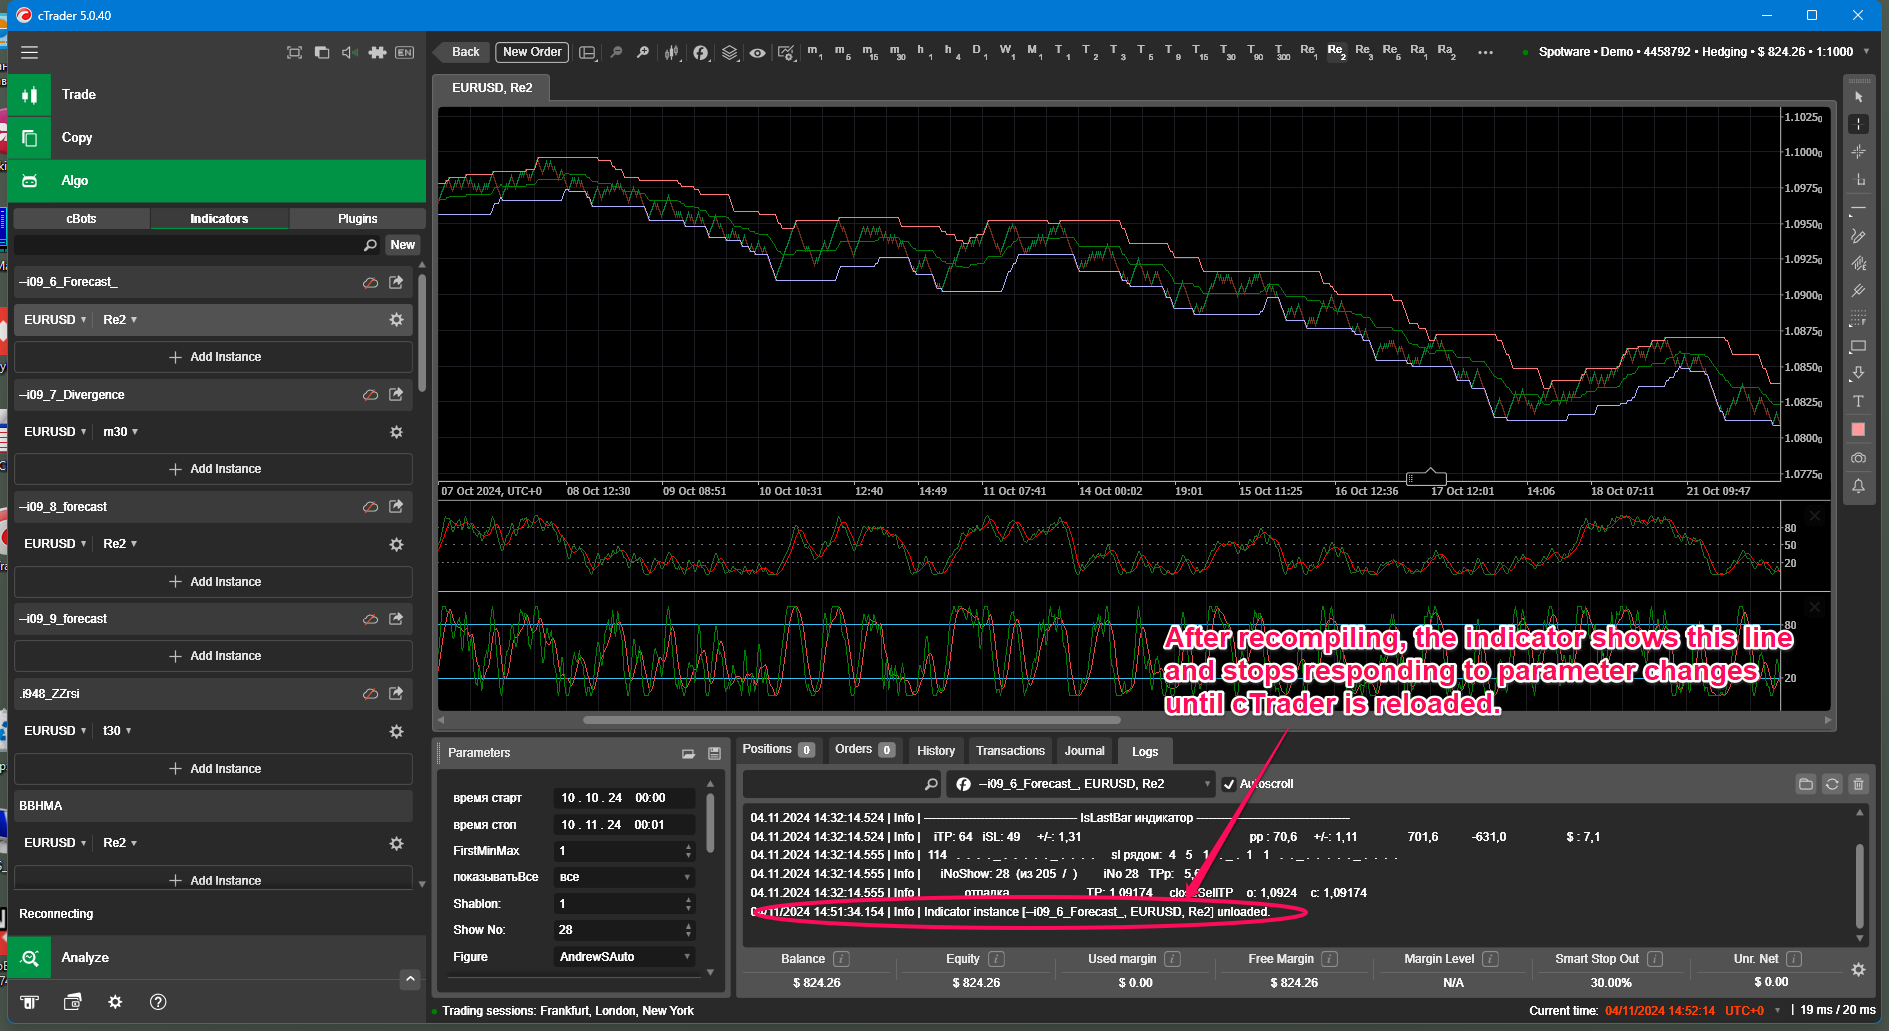1889x1031 pixels.
Task: Open the pink drawing color swatch
Action: coord(1858,429)
